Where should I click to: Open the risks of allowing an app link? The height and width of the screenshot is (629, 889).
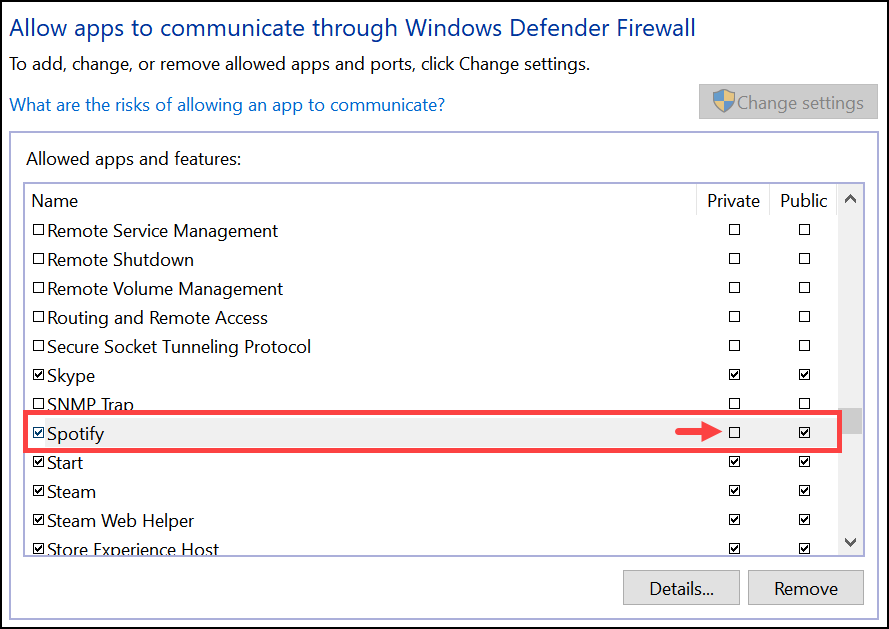226,104
